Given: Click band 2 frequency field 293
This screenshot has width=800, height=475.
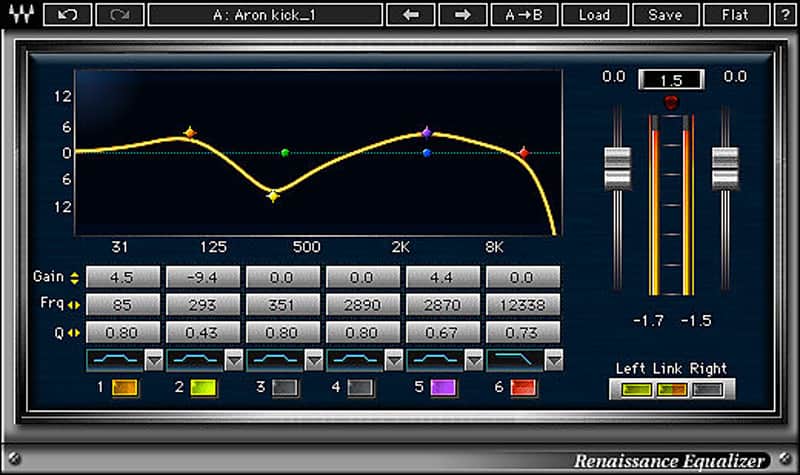Looking at the screenshot, I should [203, 305].
